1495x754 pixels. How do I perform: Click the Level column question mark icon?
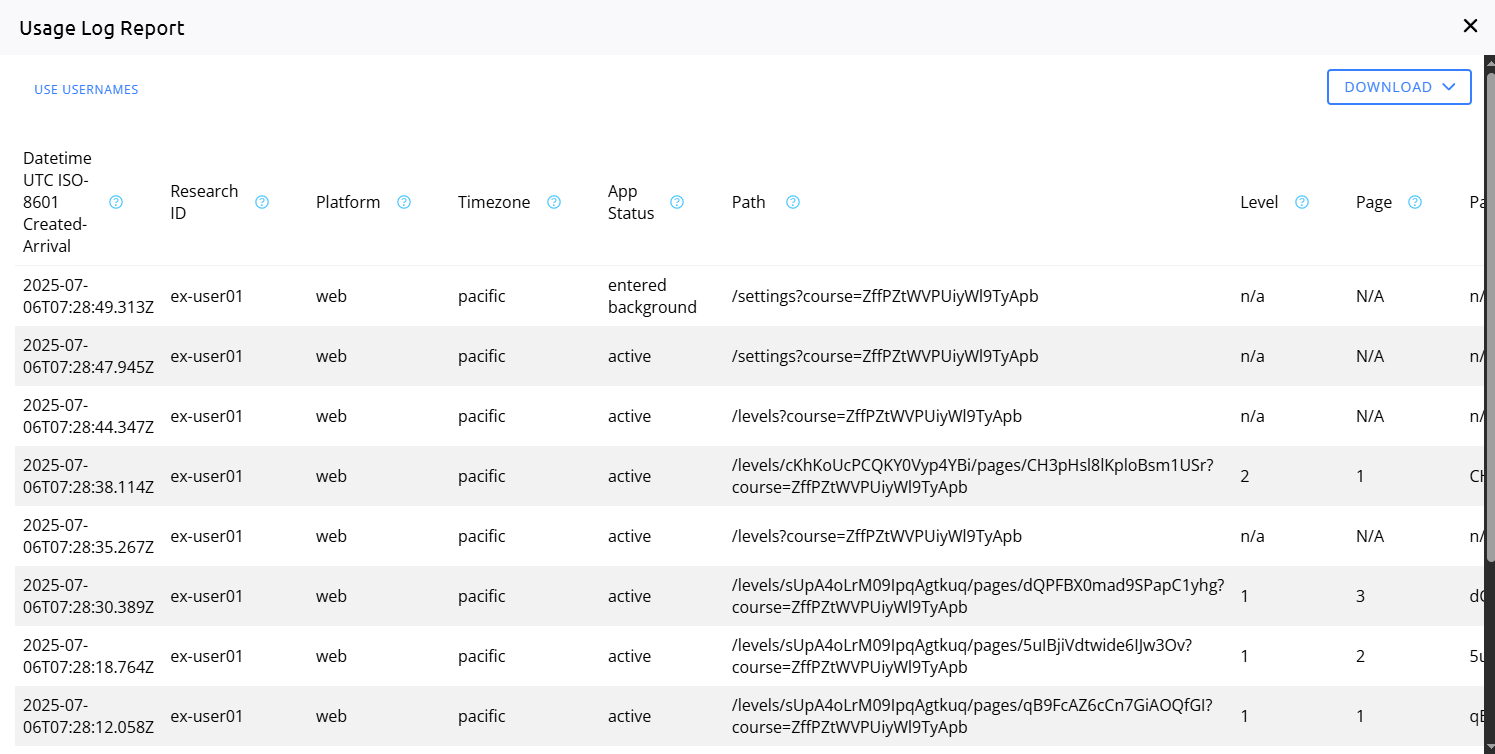coord(1302,202)
